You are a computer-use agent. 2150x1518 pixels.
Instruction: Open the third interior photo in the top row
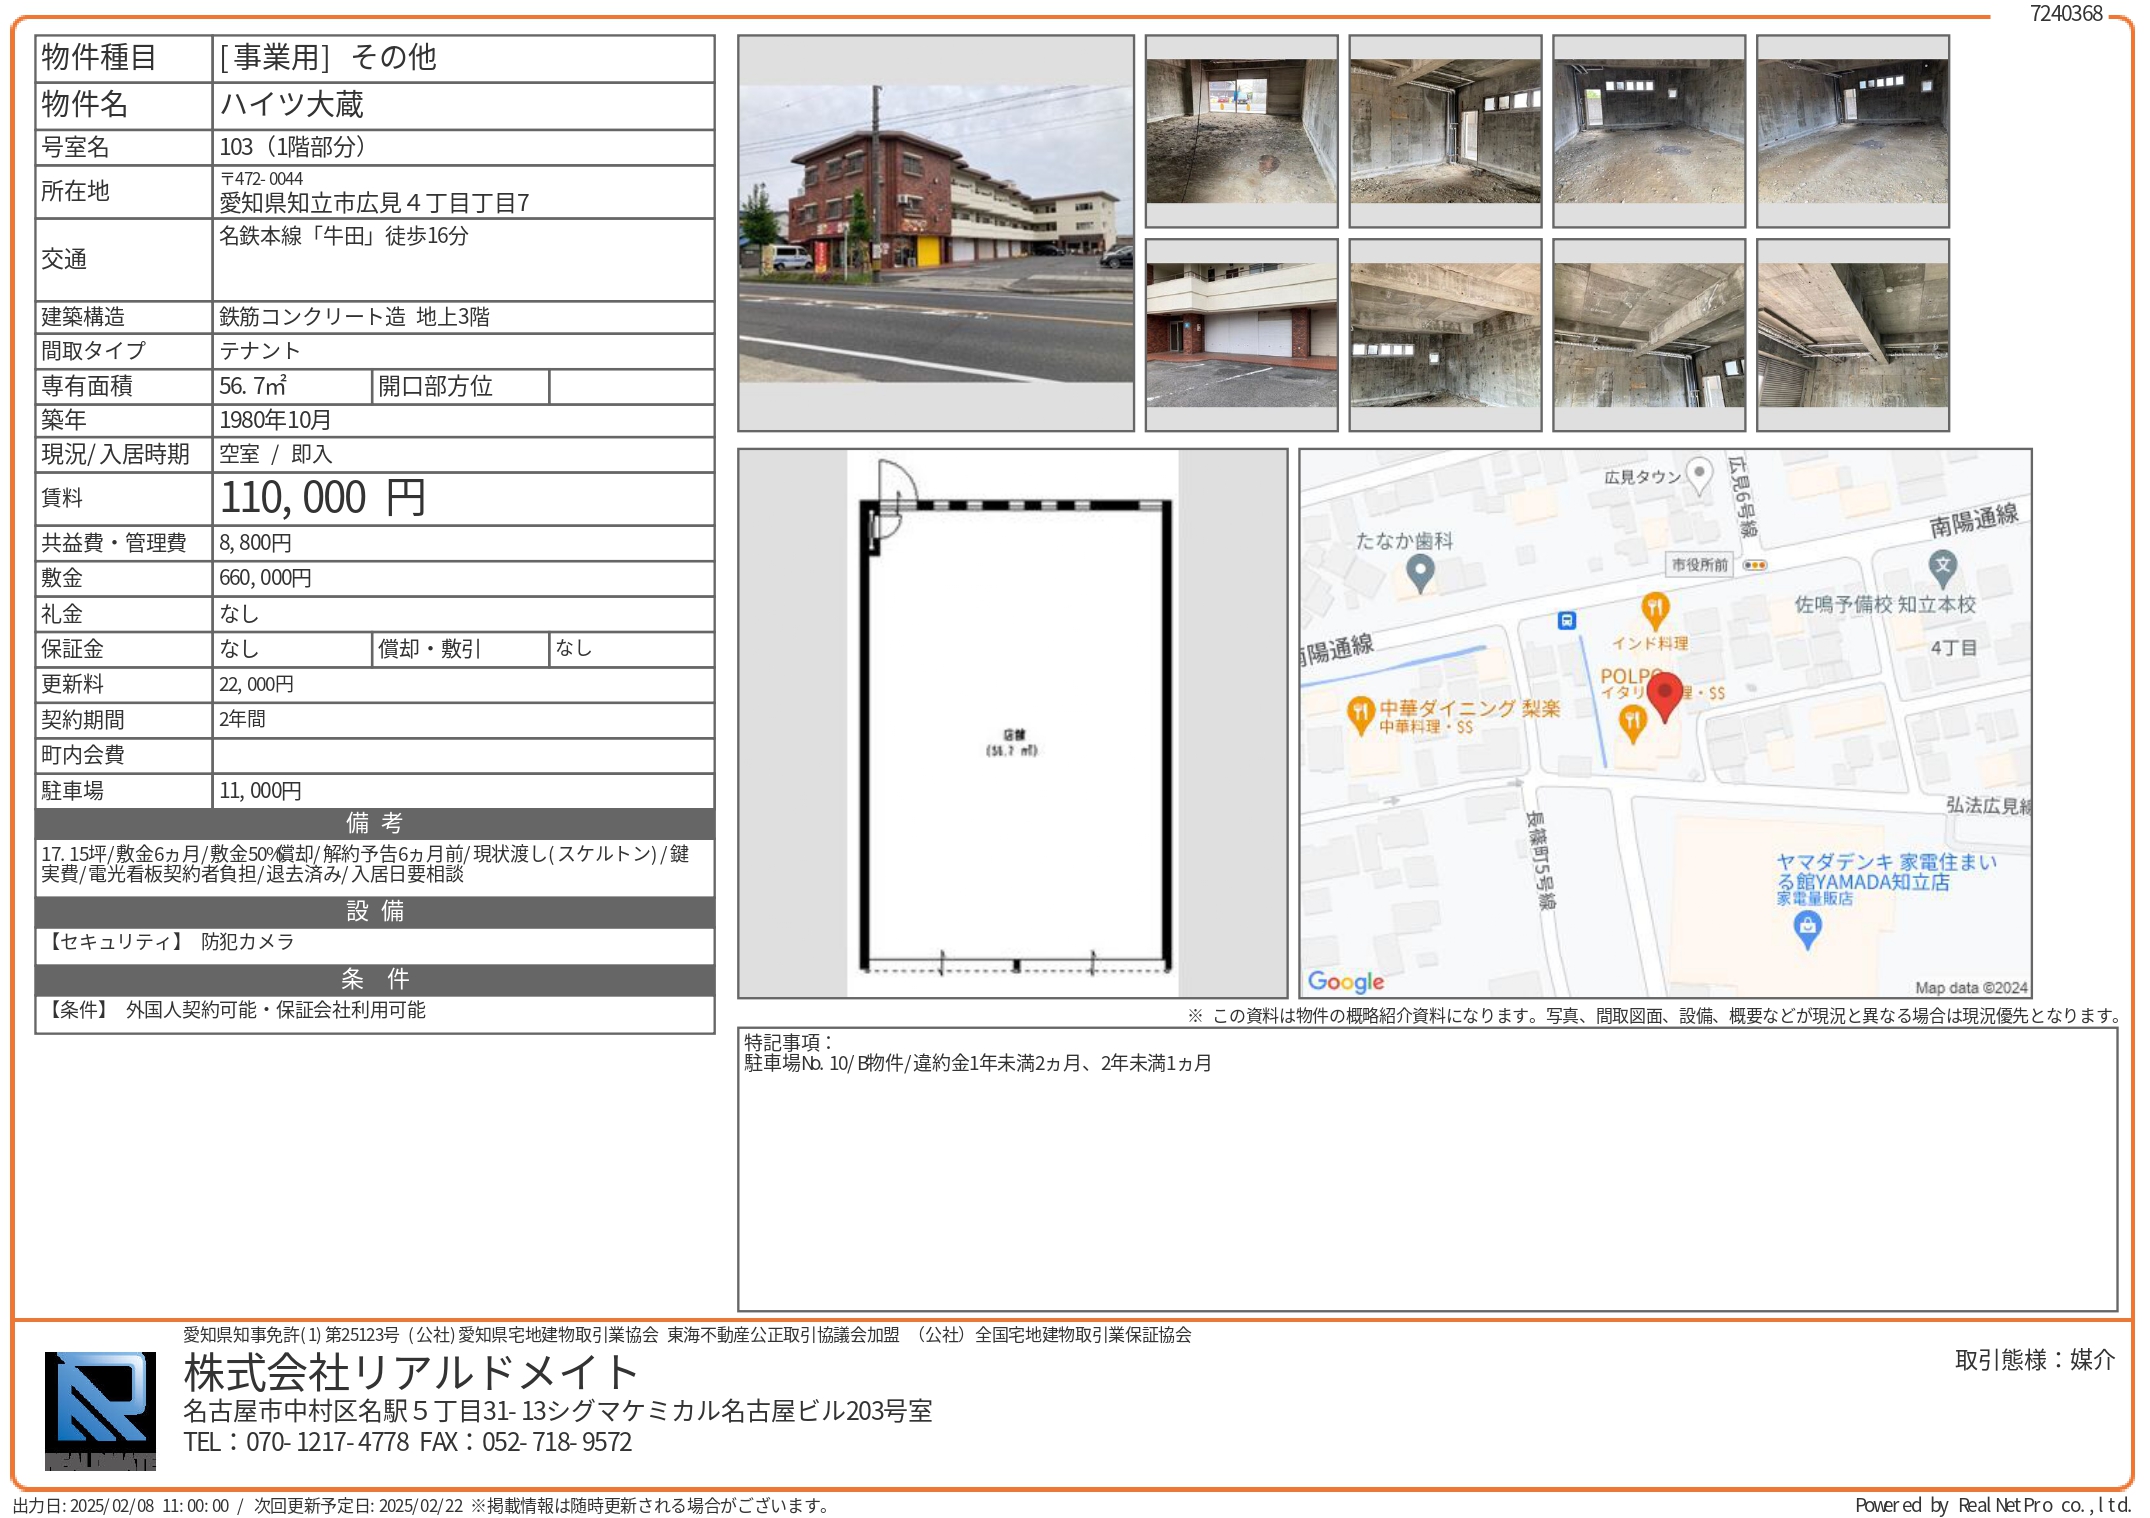click(1649, 131)
